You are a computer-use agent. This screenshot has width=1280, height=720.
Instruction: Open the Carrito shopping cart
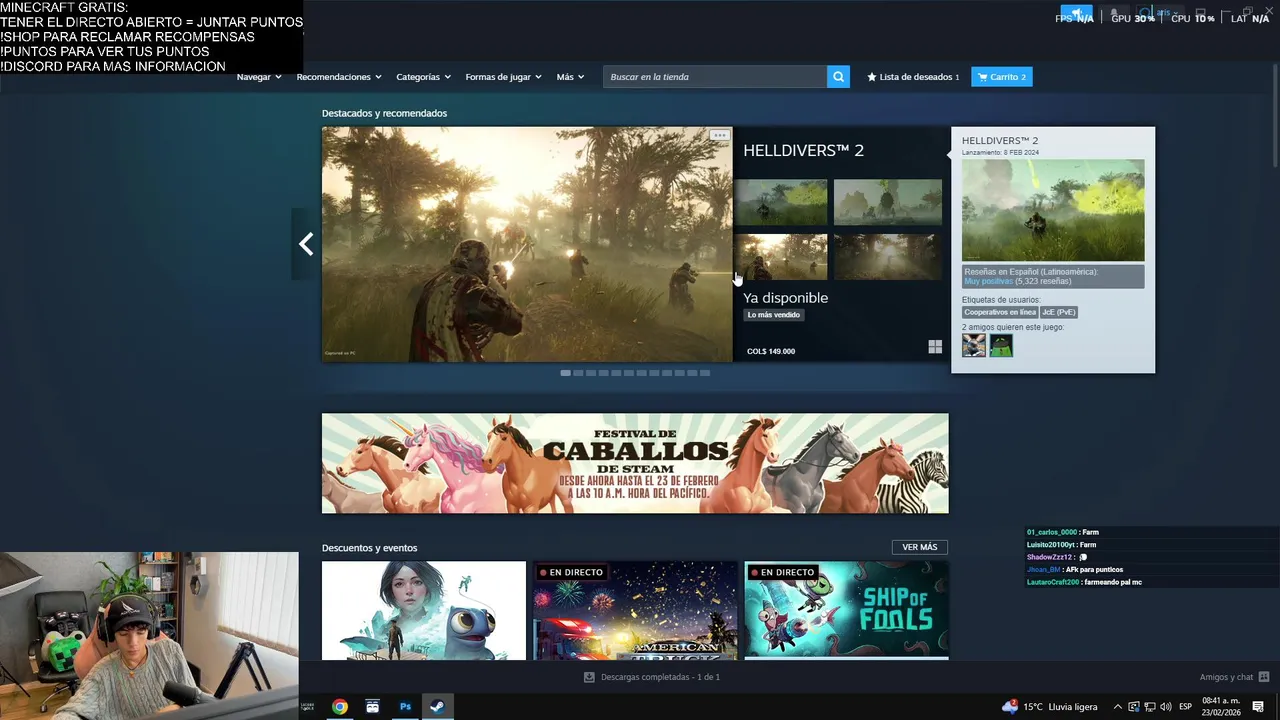coord(1001,77)
